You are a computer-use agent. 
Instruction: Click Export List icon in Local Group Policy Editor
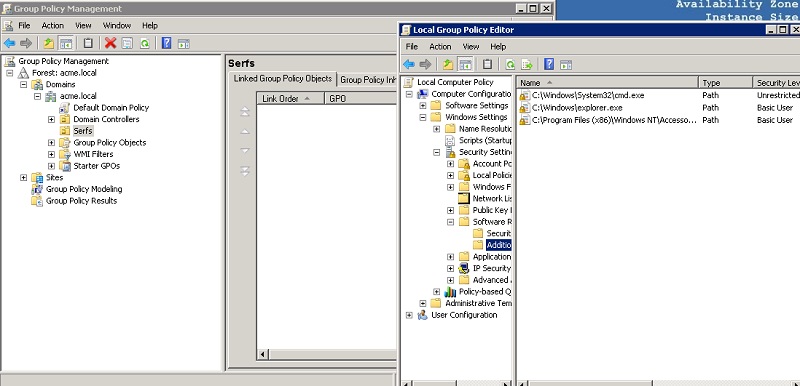pyautogui.click(x=527, y=64)
